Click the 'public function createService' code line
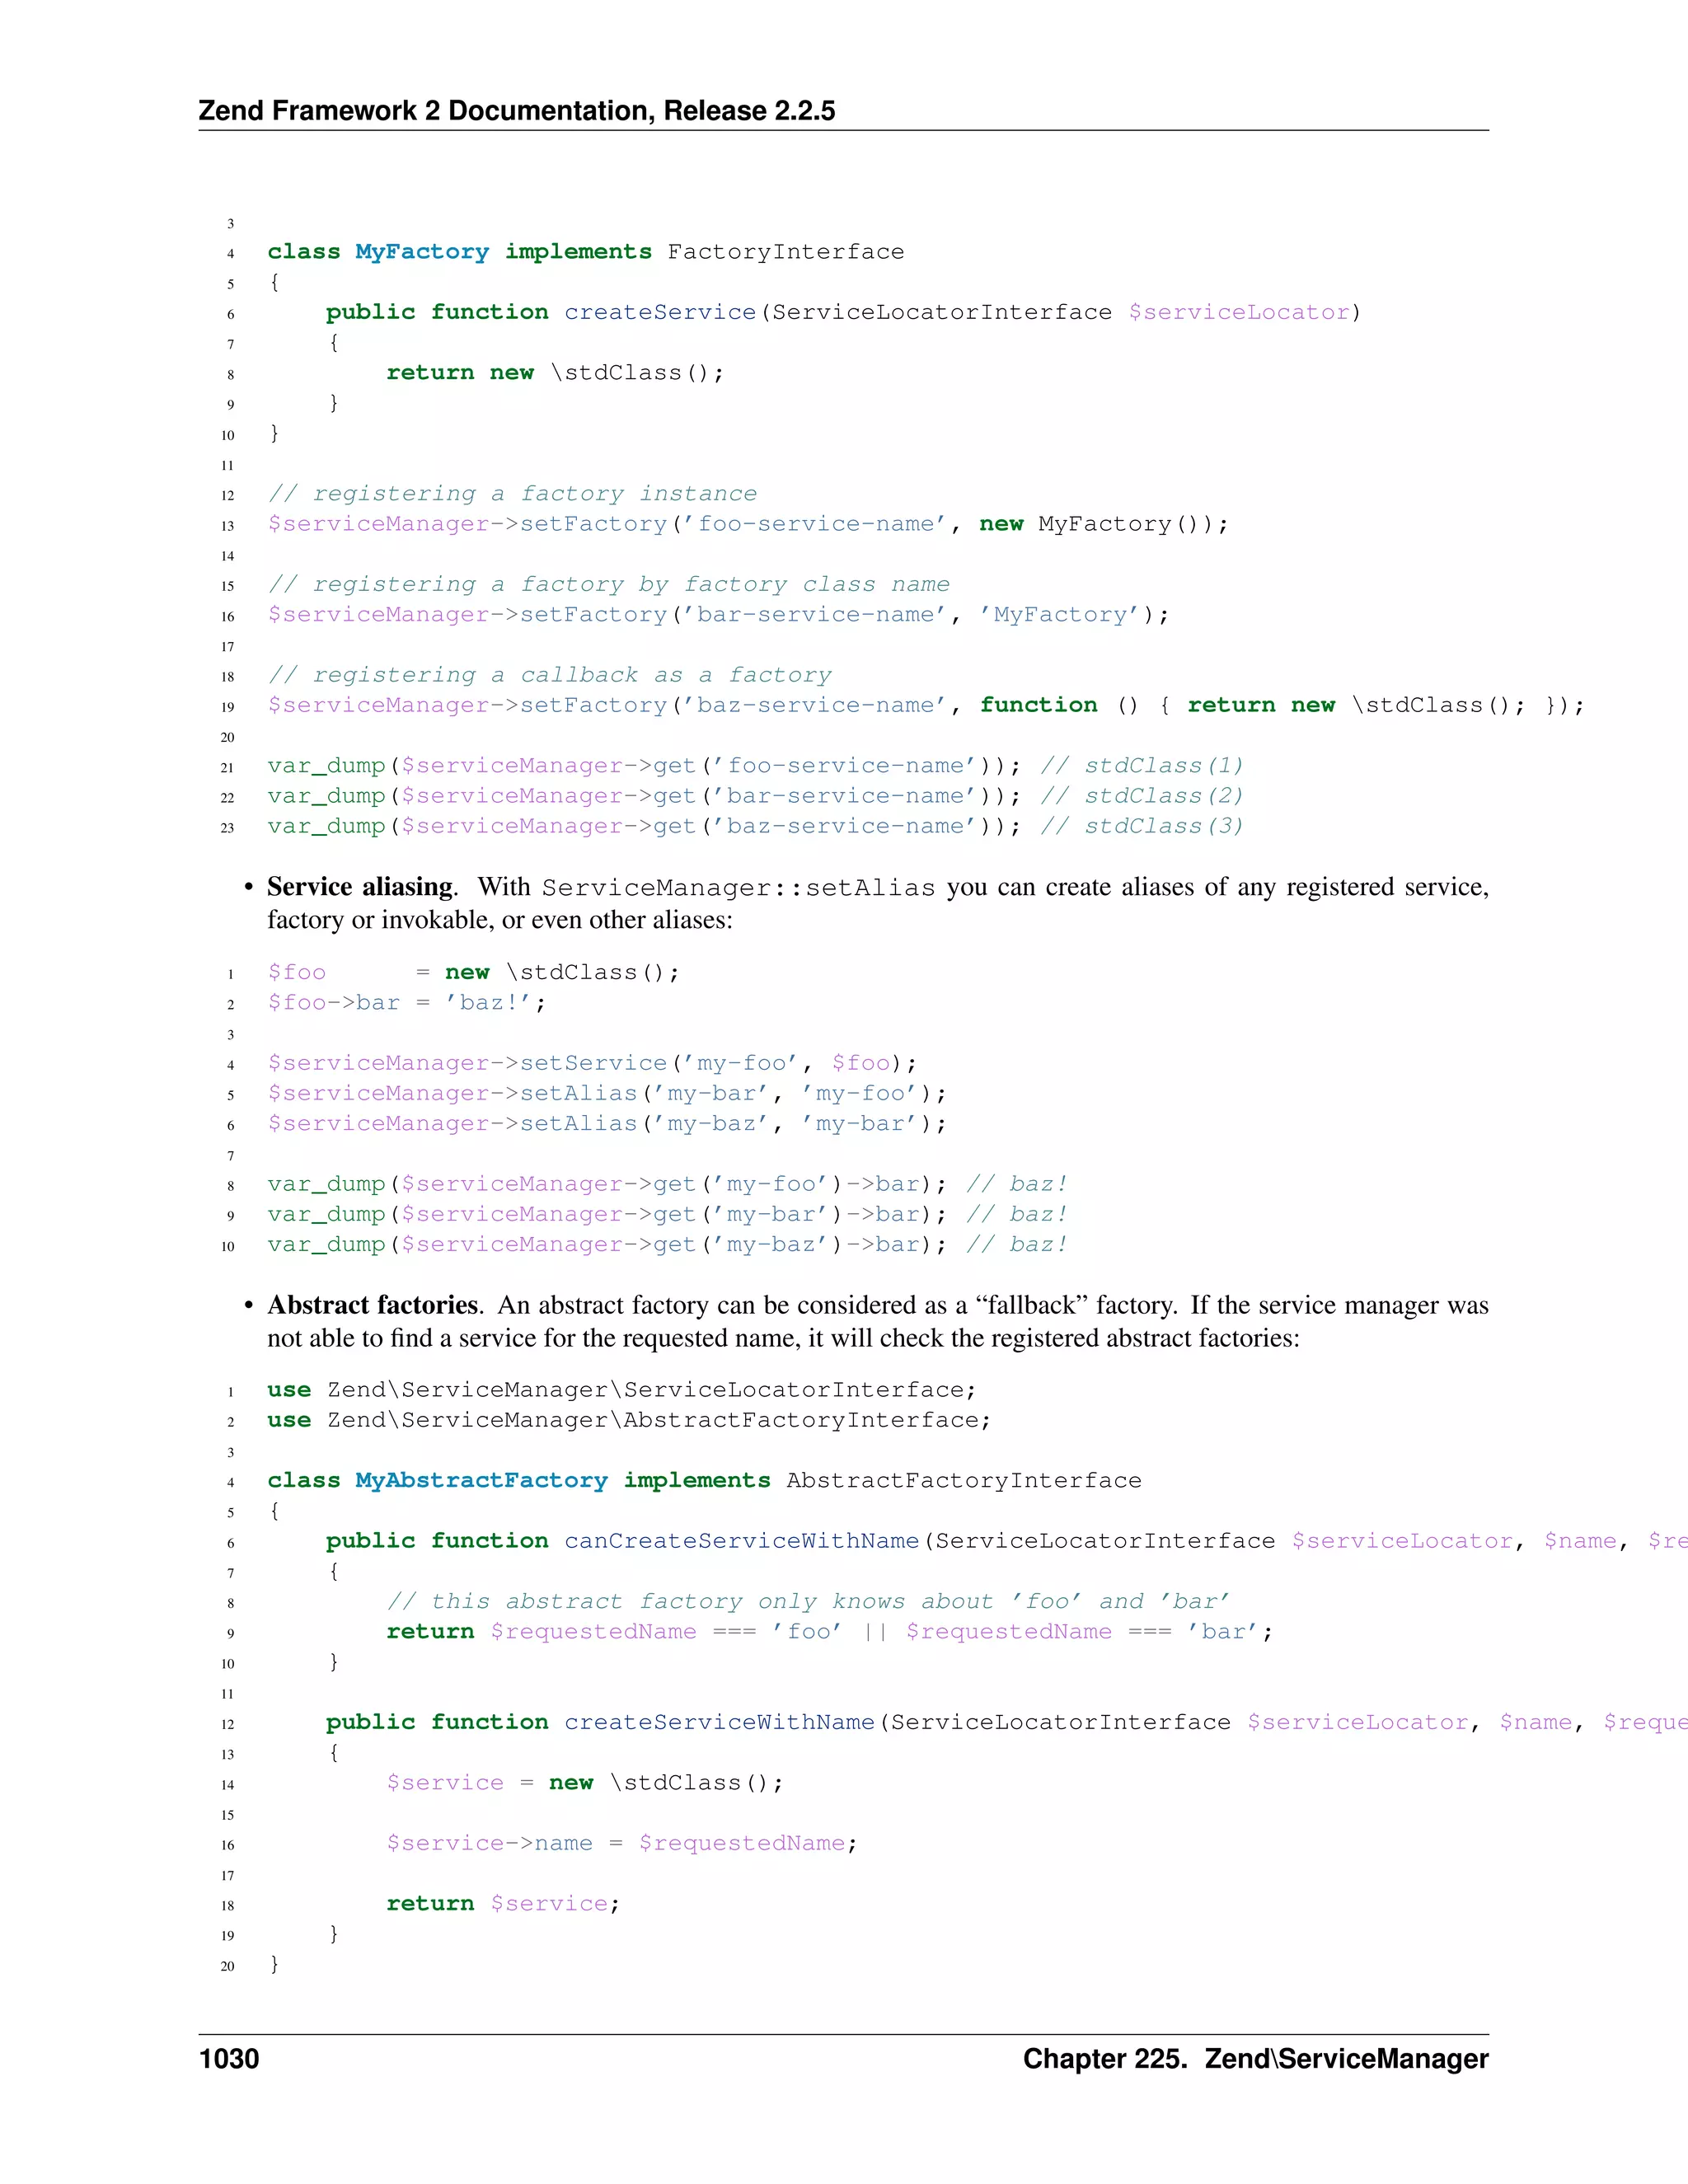1688x2184 pixels. (843, 312)
